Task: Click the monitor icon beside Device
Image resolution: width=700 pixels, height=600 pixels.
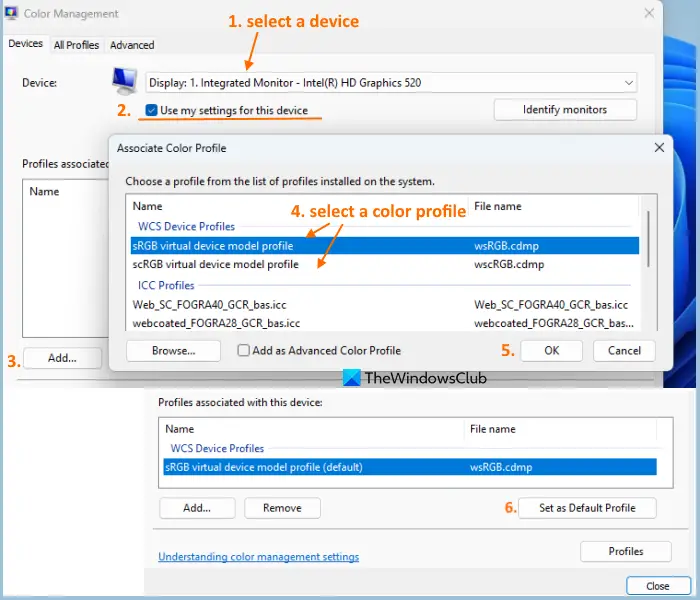Action: 125,82
